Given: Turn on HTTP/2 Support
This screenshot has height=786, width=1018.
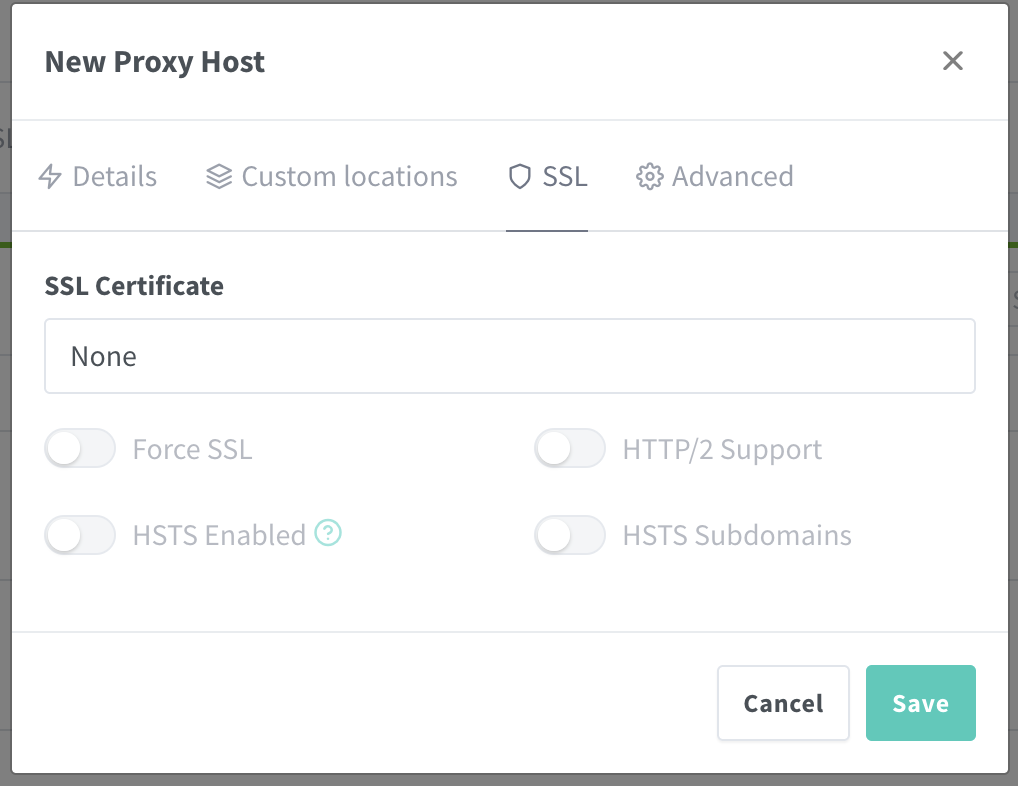Looking at the screenshot, I should click(x=570, y=448).
